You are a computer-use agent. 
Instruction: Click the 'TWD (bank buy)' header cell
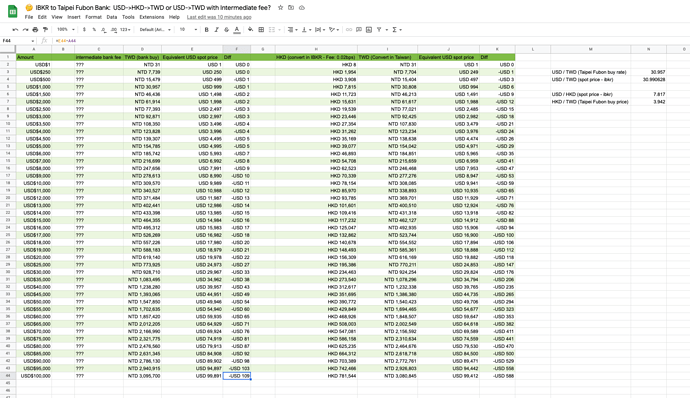pos(142,57)
